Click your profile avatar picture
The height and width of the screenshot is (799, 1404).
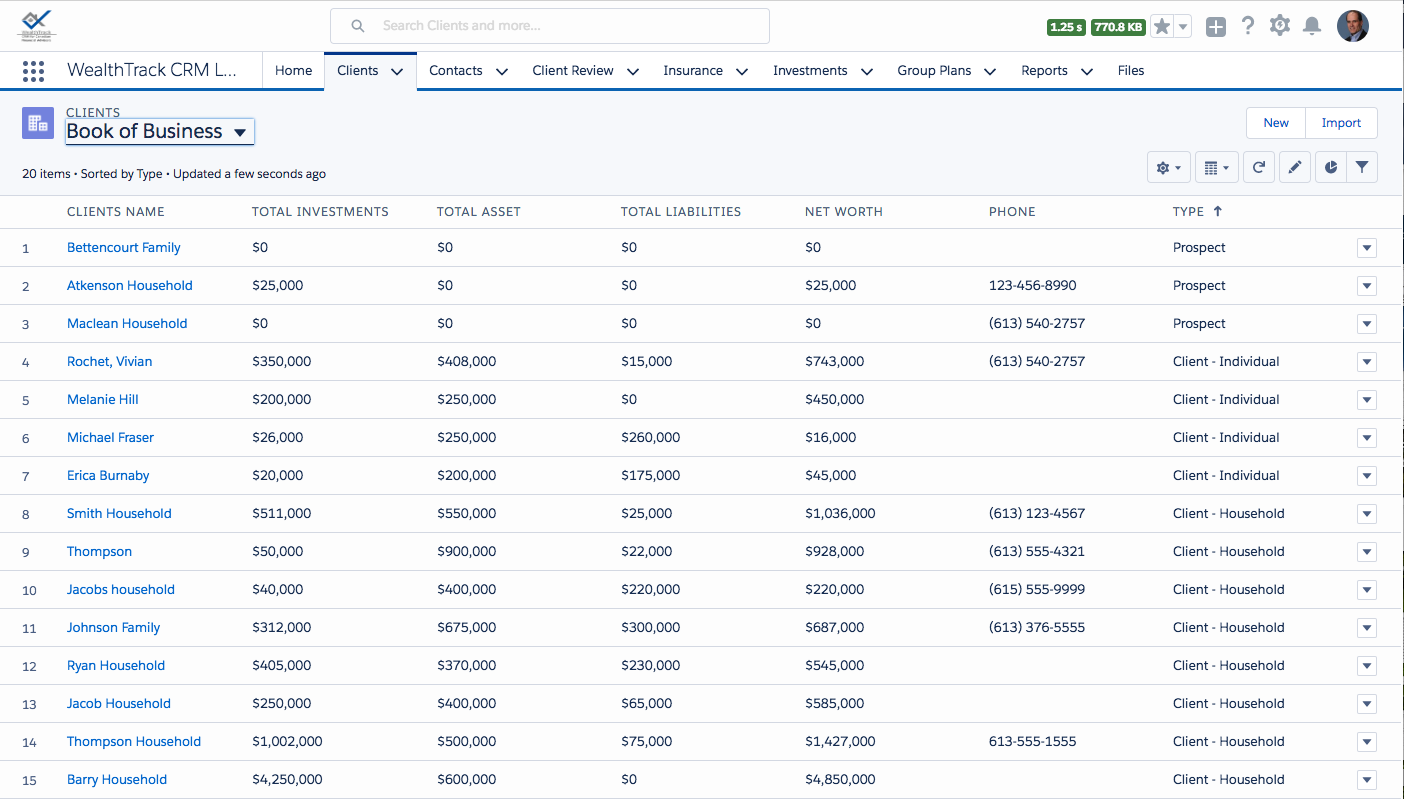pyautogui.click(x=1353, y=25)
